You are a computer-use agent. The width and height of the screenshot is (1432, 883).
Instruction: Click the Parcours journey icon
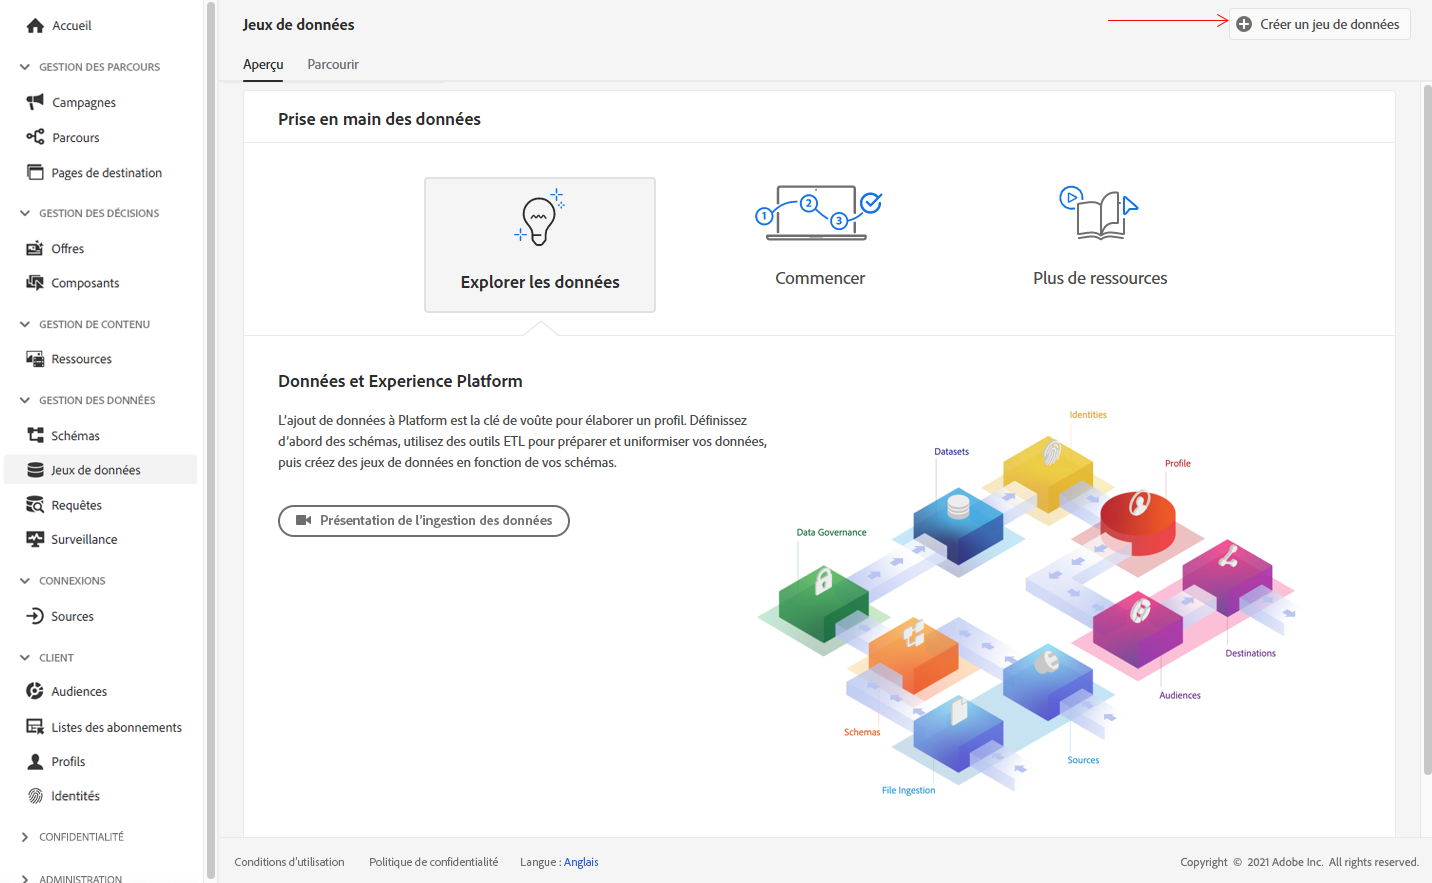pyautogui.click(x=35, y=137)
